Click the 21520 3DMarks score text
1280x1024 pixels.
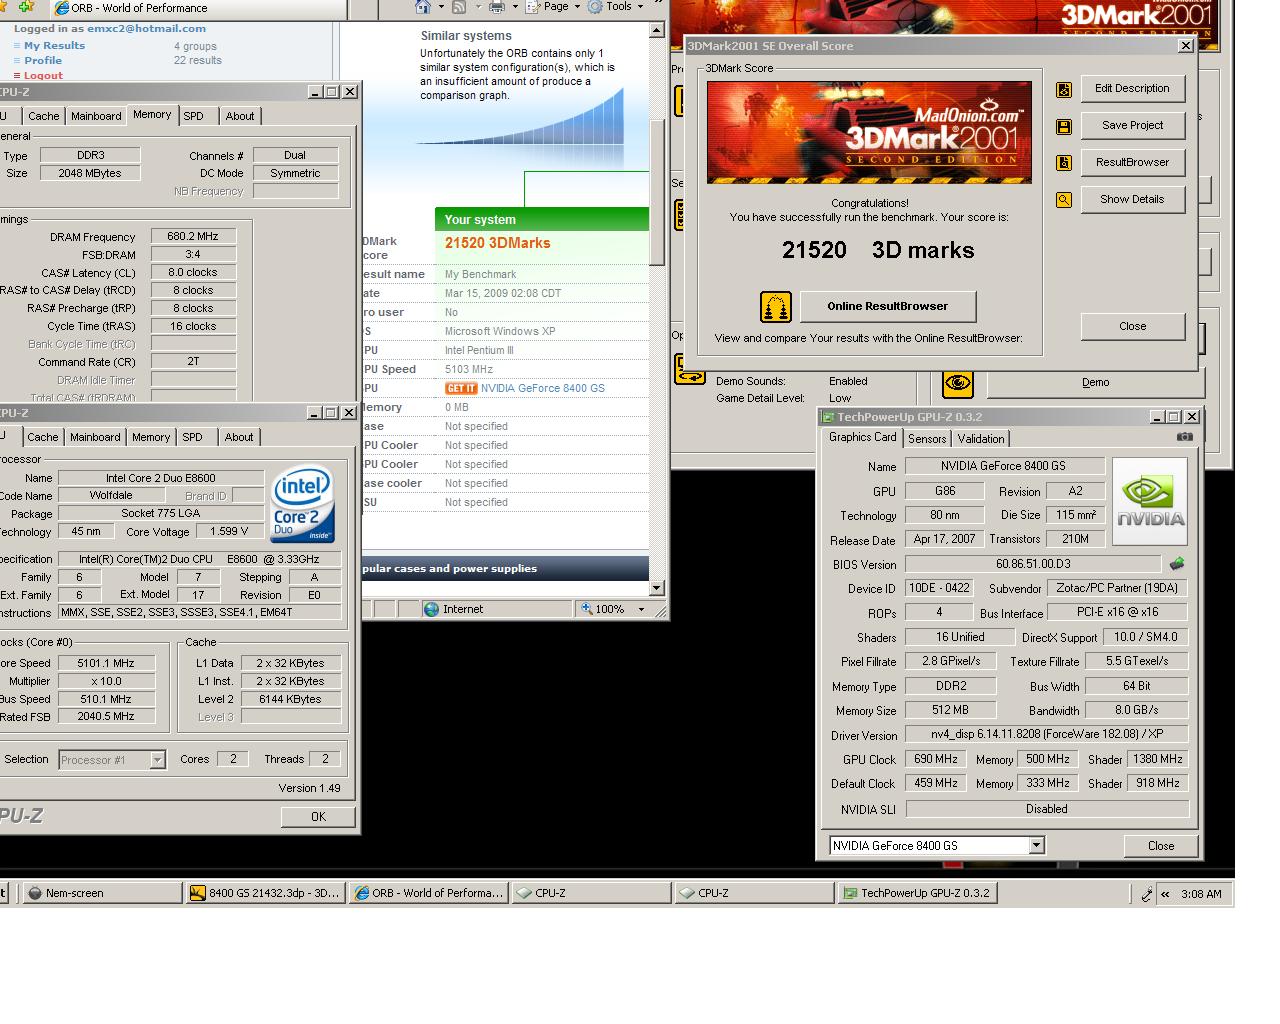(x=497, y=243)
